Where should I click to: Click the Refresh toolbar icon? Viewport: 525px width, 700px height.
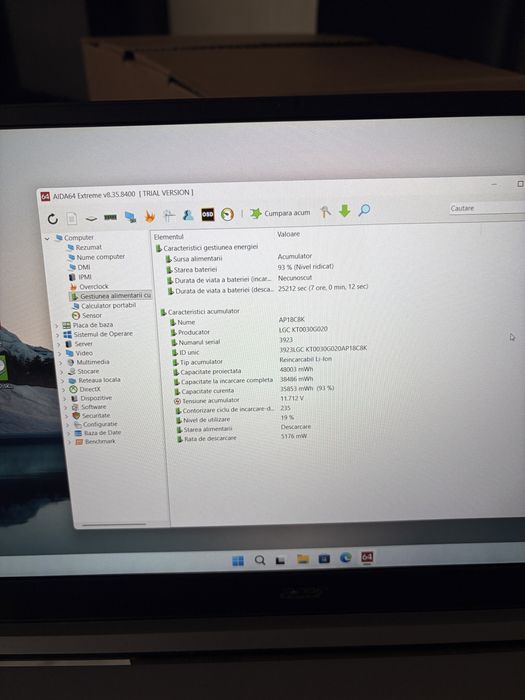tap(53, 219)
